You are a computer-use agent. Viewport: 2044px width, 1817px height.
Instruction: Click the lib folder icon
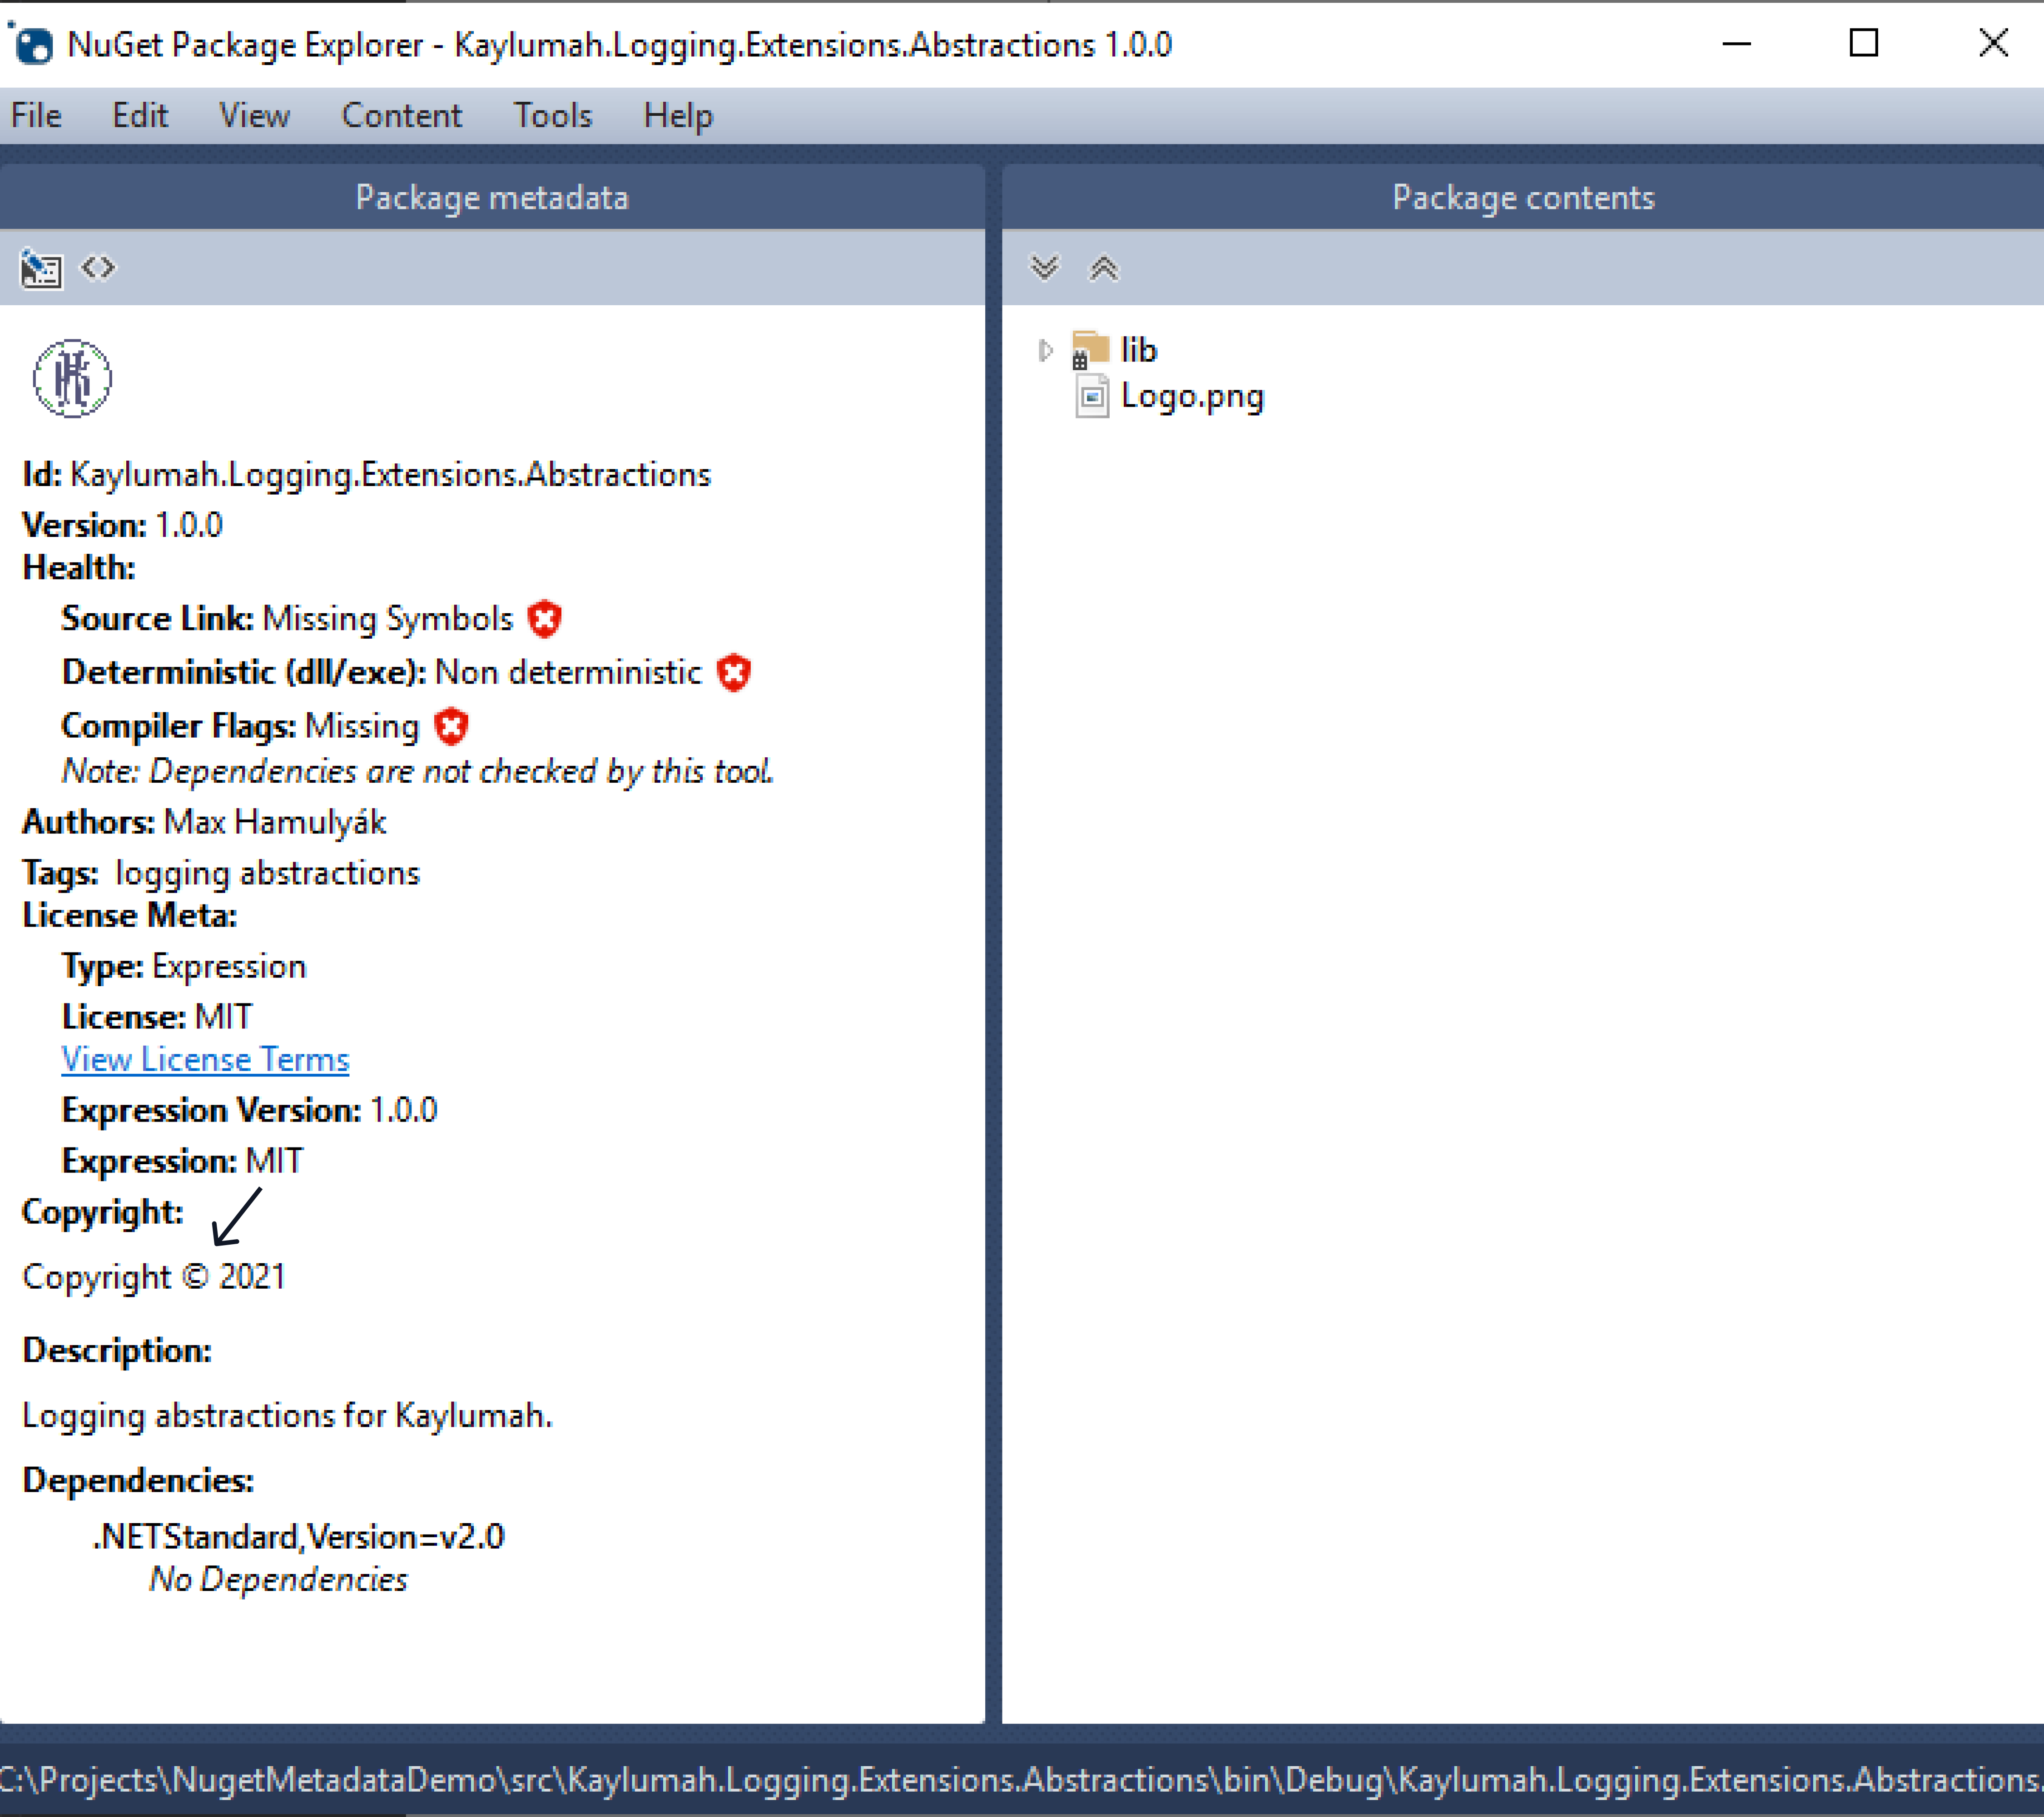(1090, 350)
